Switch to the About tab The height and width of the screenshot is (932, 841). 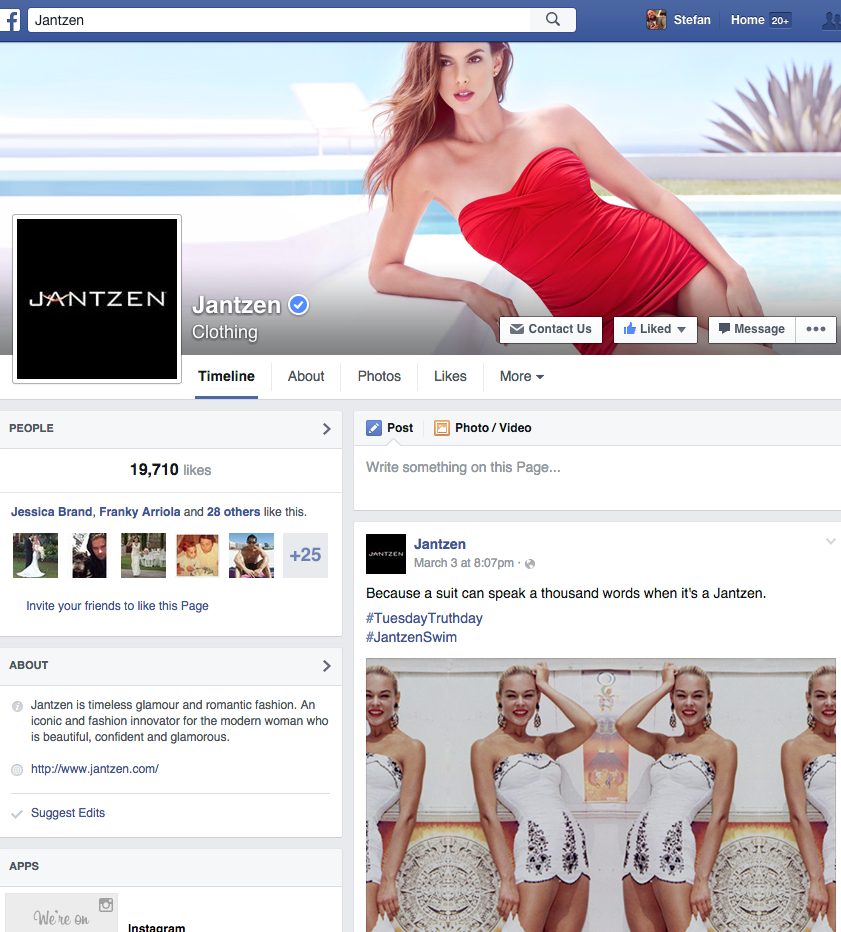306,376
